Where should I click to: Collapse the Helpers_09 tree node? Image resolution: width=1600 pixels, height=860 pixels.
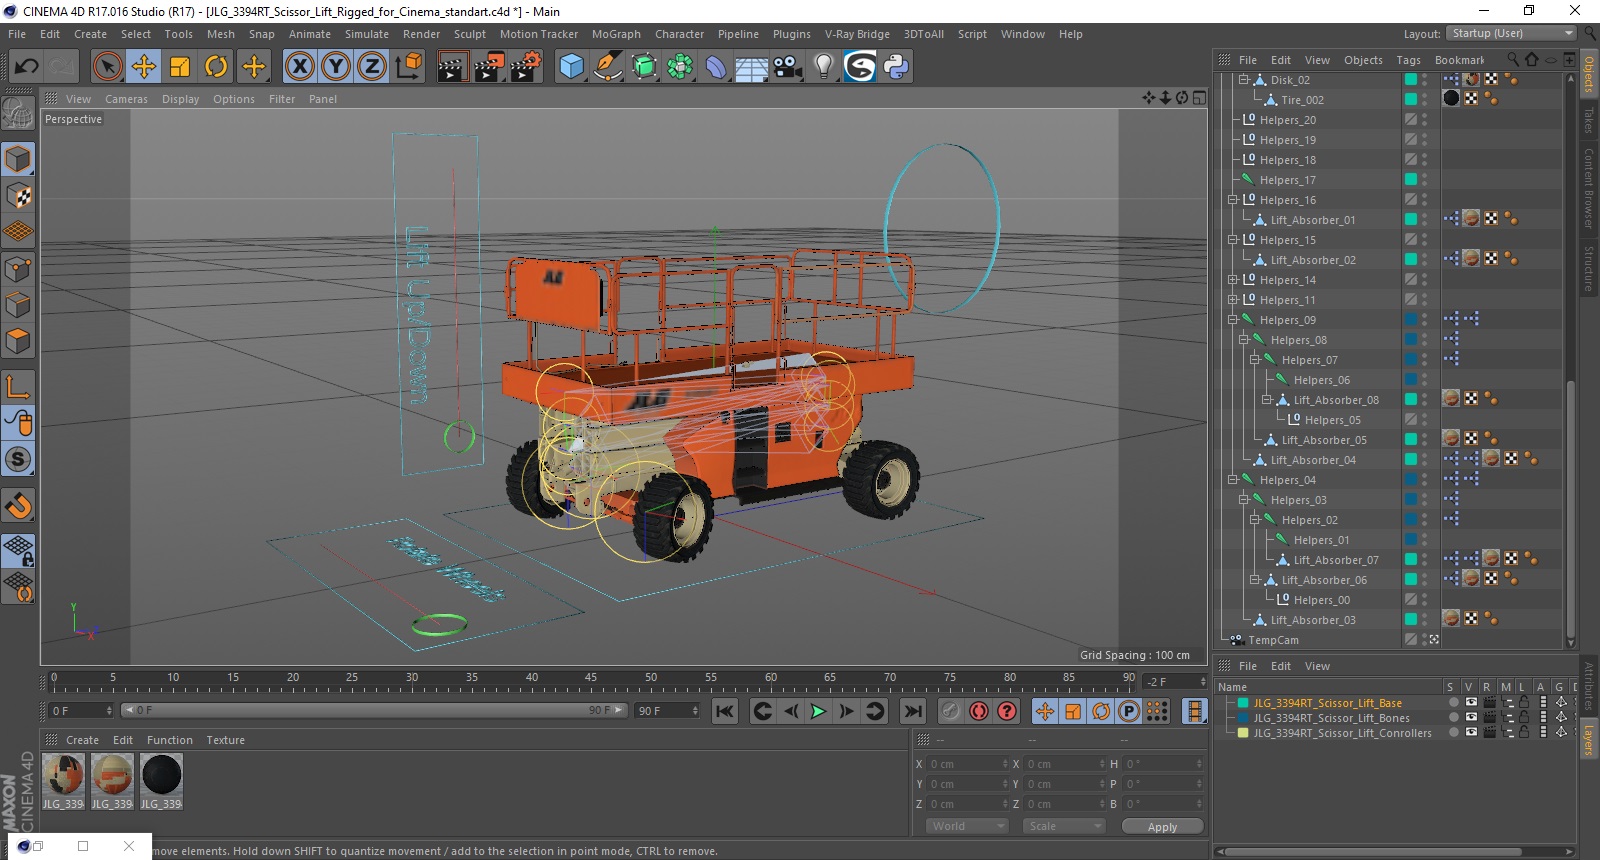(1233, 320)
